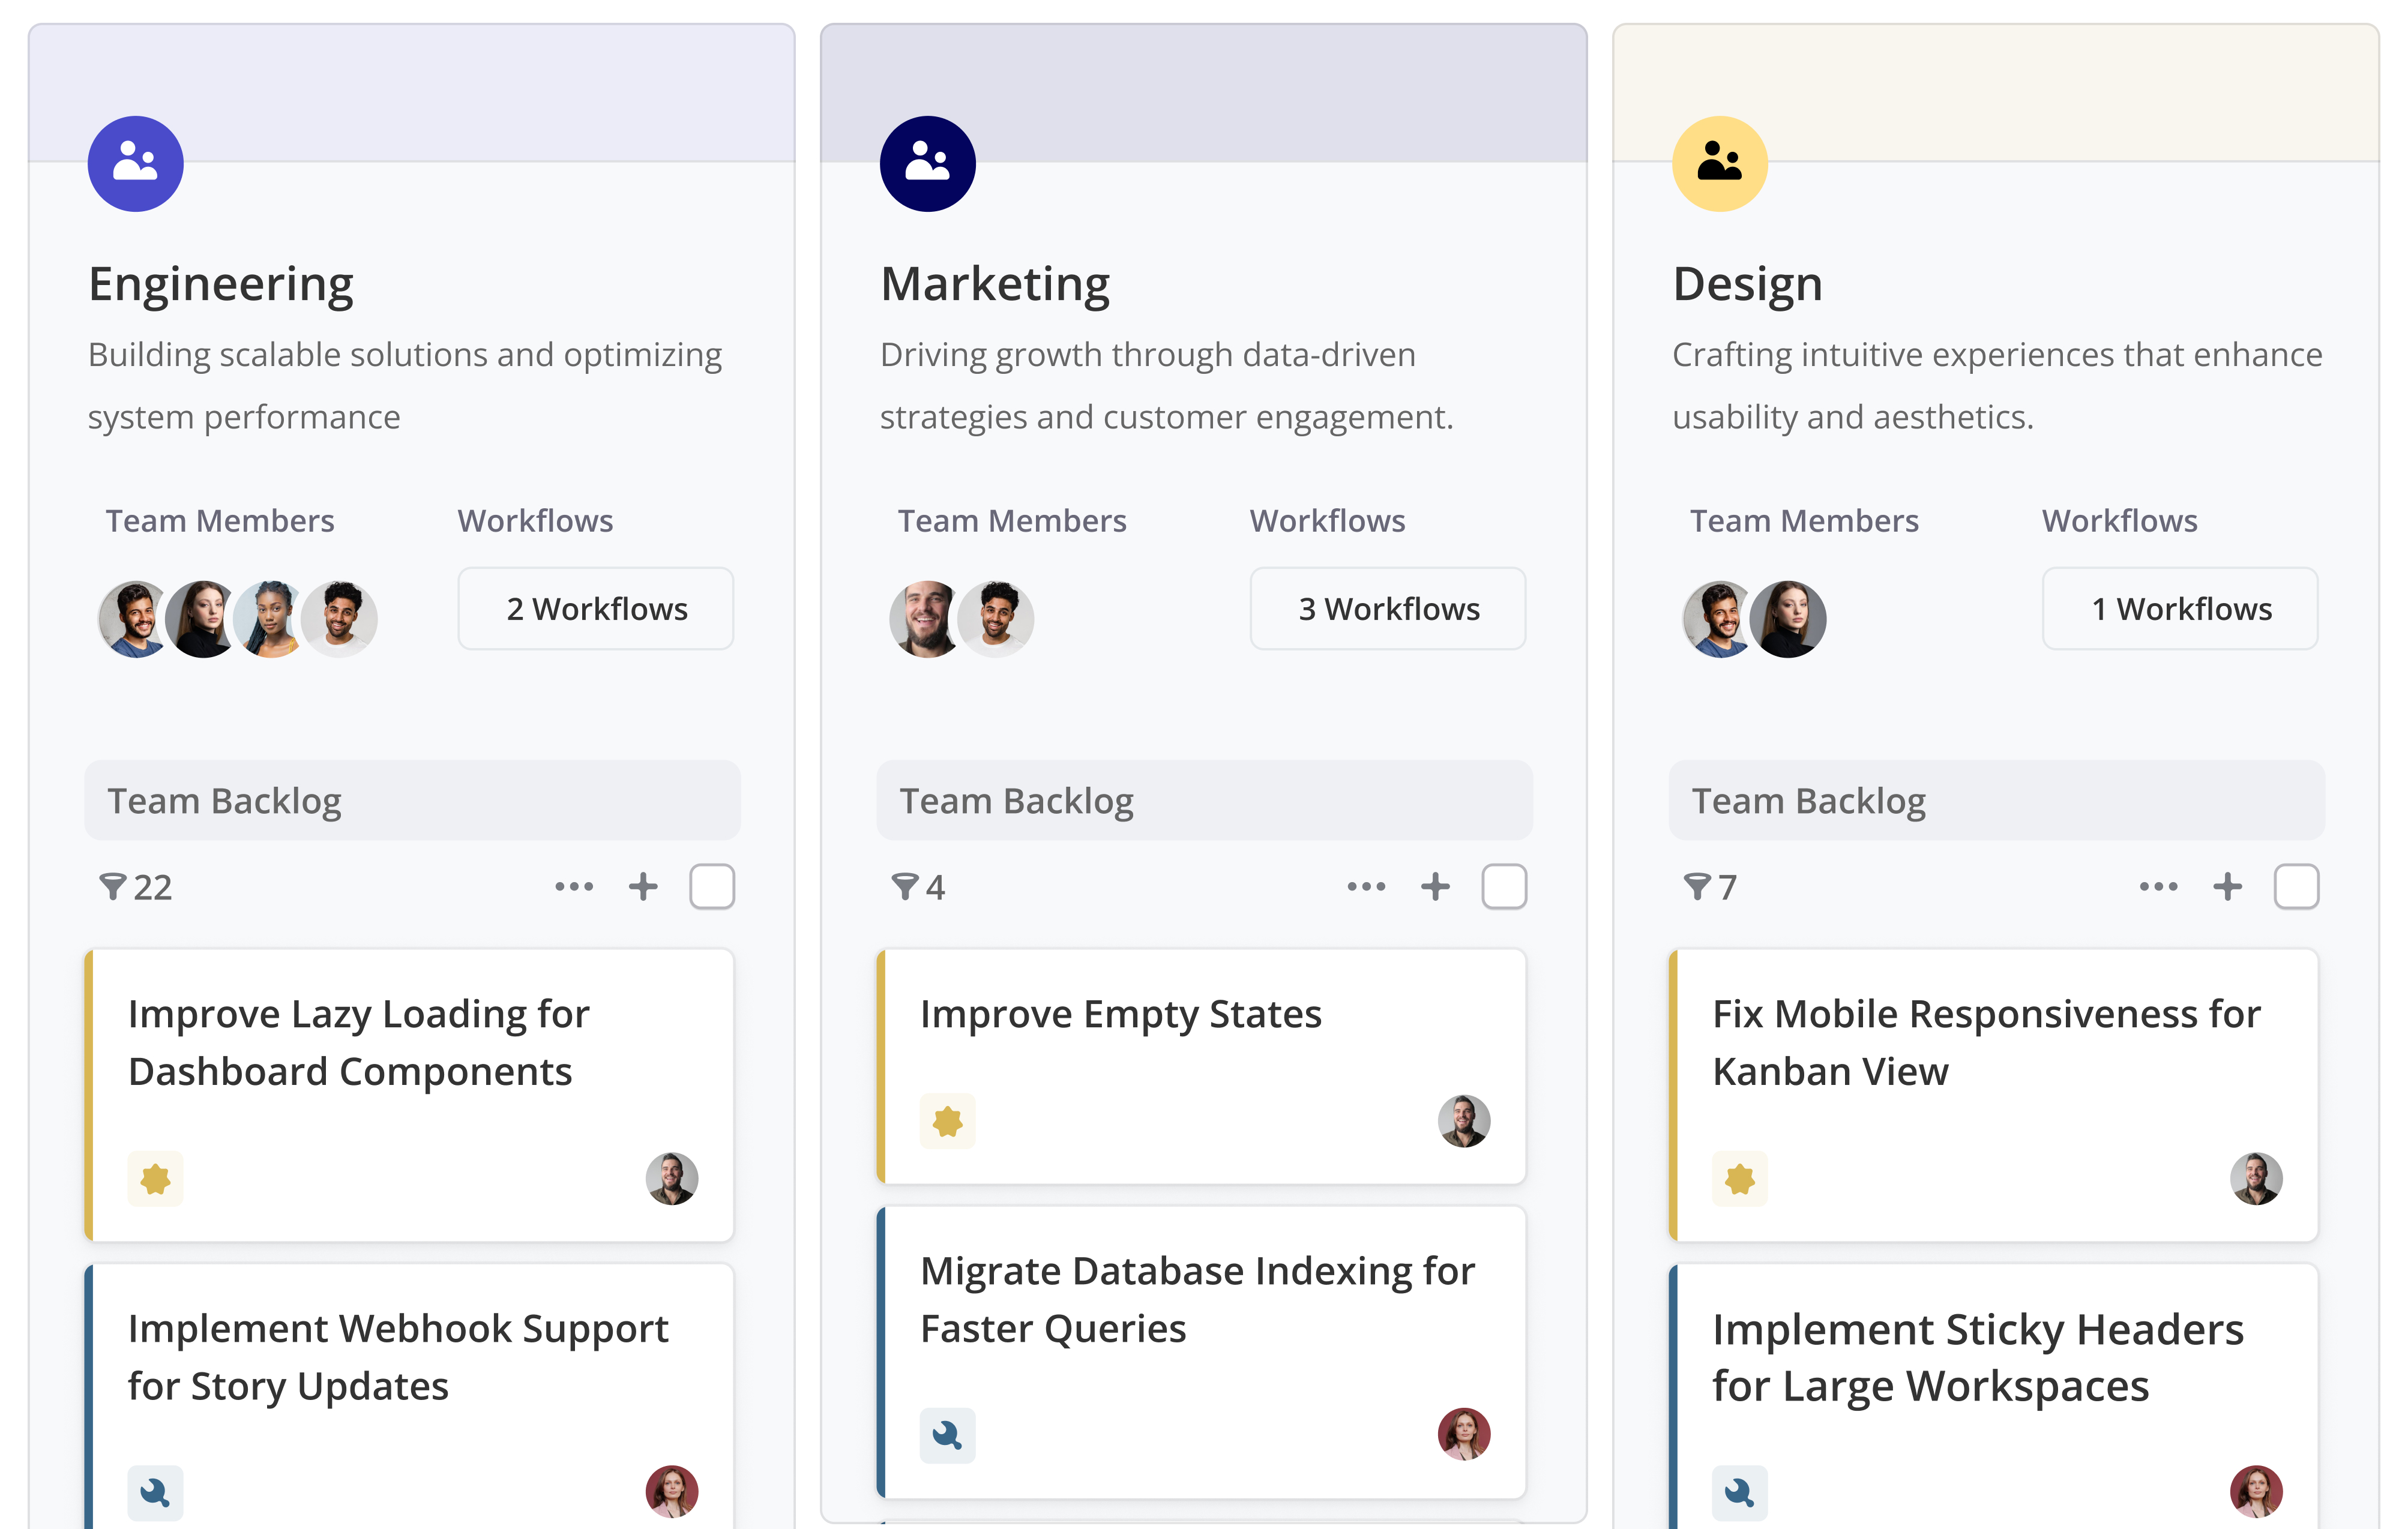Open Design's 1 Workflows button
This screenshot has height=1529, width=2408.
click(2180, 609)
